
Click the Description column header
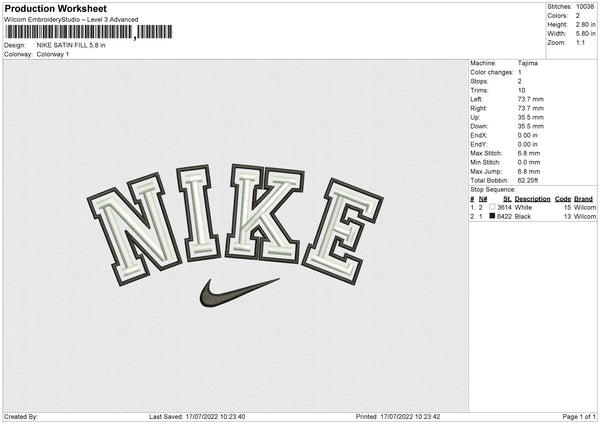click(532, 199)
